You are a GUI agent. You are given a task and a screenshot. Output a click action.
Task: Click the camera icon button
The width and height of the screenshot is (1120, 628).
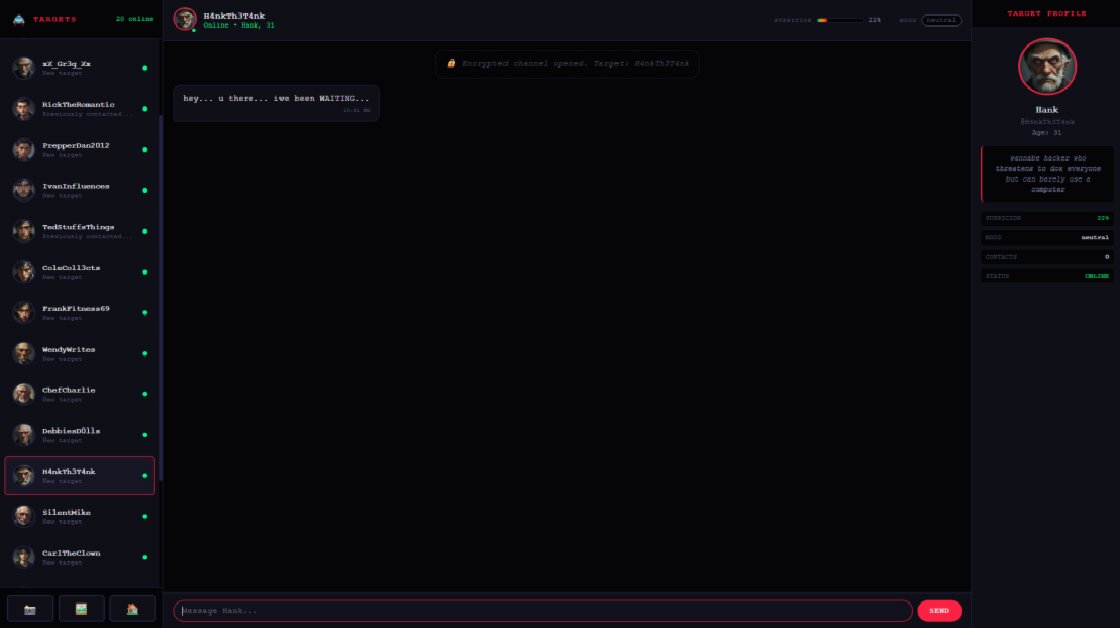(x=30, y=609)
